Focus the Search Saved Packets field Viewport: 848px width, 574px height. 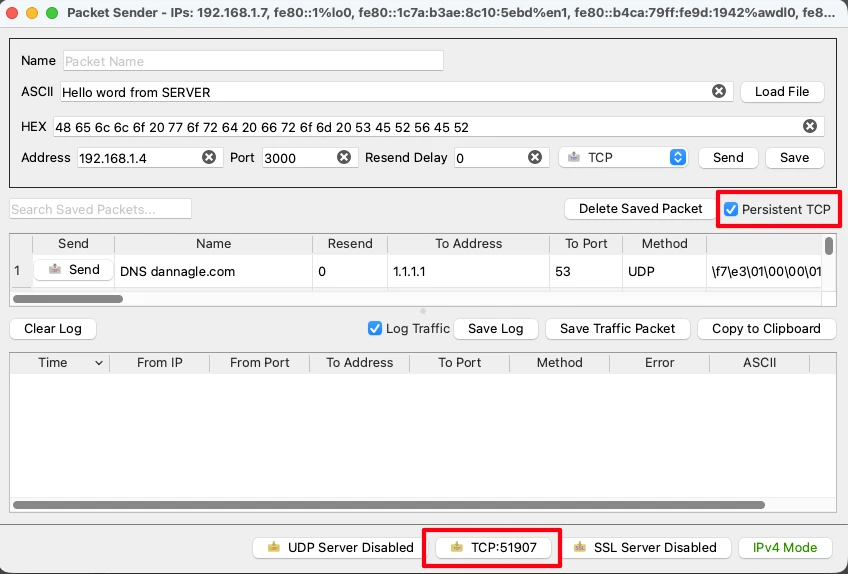100,209
